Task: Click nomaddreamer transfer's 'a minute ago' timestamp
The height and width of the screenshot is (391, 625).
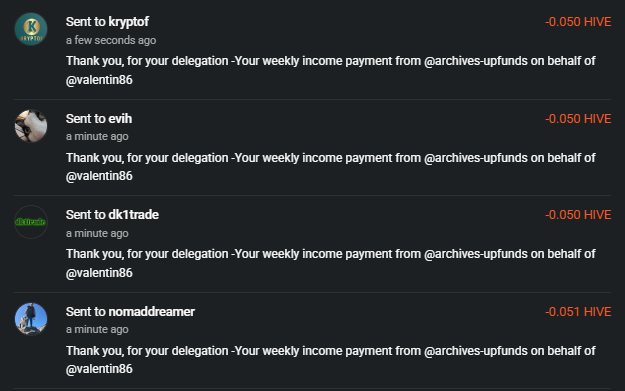Action: (x=97, y=330)
